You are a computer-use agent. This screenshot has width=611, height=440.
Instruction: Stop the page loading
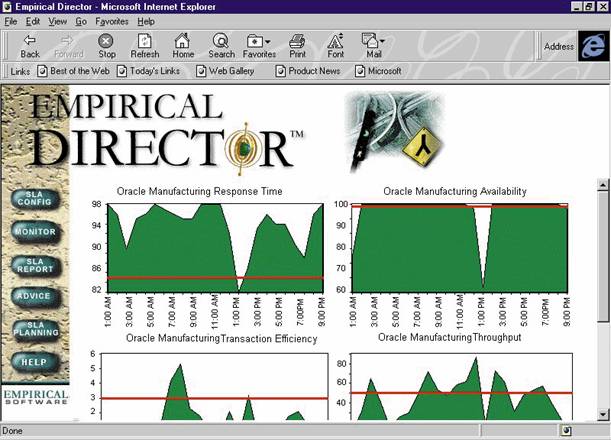pyautogui.click(x=106, y=46)
